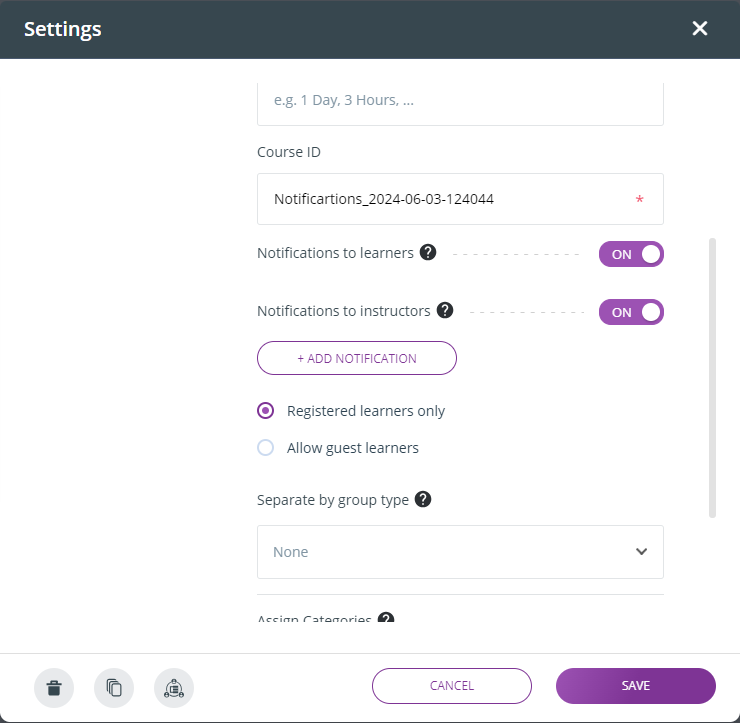Click the 'Notifications to learners' label
740x723 pixels.
335,253
